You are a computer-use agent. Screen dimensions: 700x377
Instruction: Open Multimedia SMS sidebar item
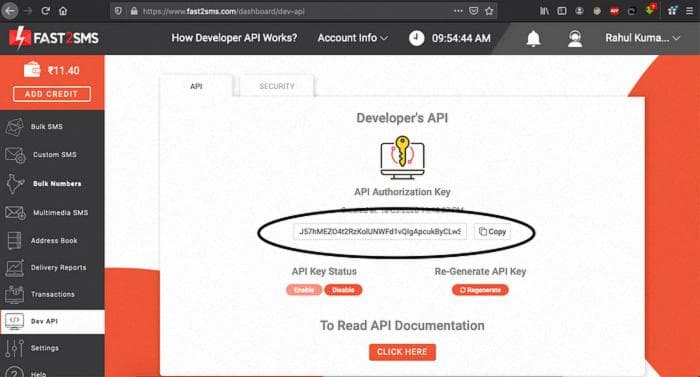point(52,213)
